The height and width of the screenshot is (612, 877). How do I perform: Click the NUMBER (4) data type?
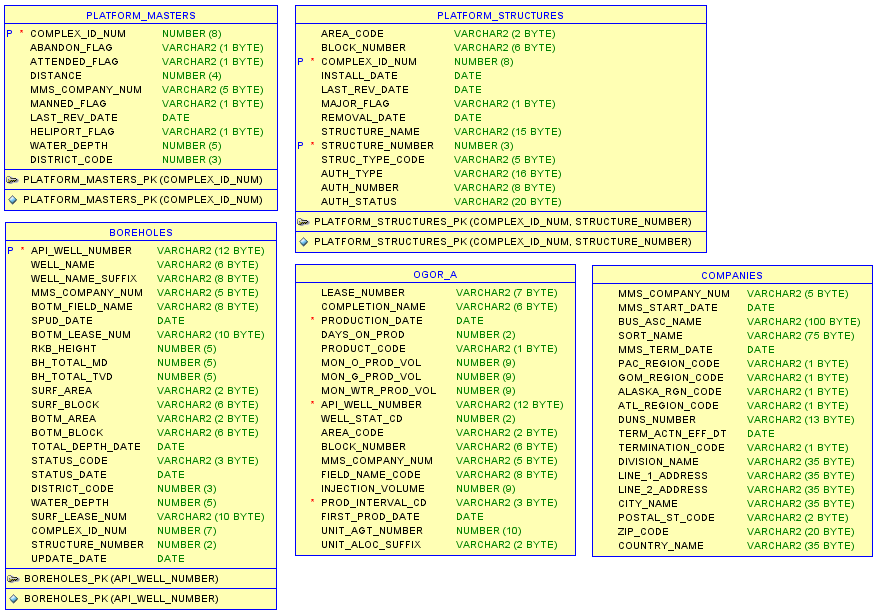[192, 76]
